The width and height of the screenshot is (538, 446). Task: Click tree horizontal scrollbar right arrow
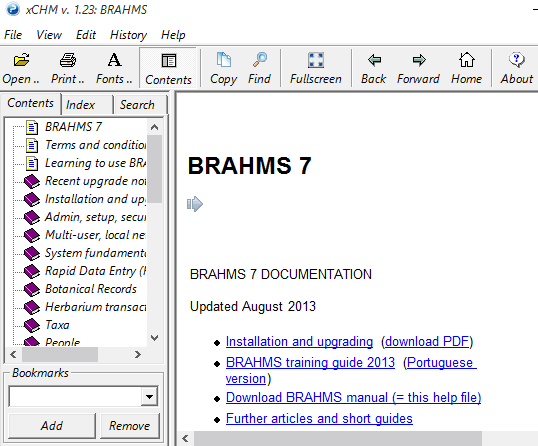[x=138, y=354]
